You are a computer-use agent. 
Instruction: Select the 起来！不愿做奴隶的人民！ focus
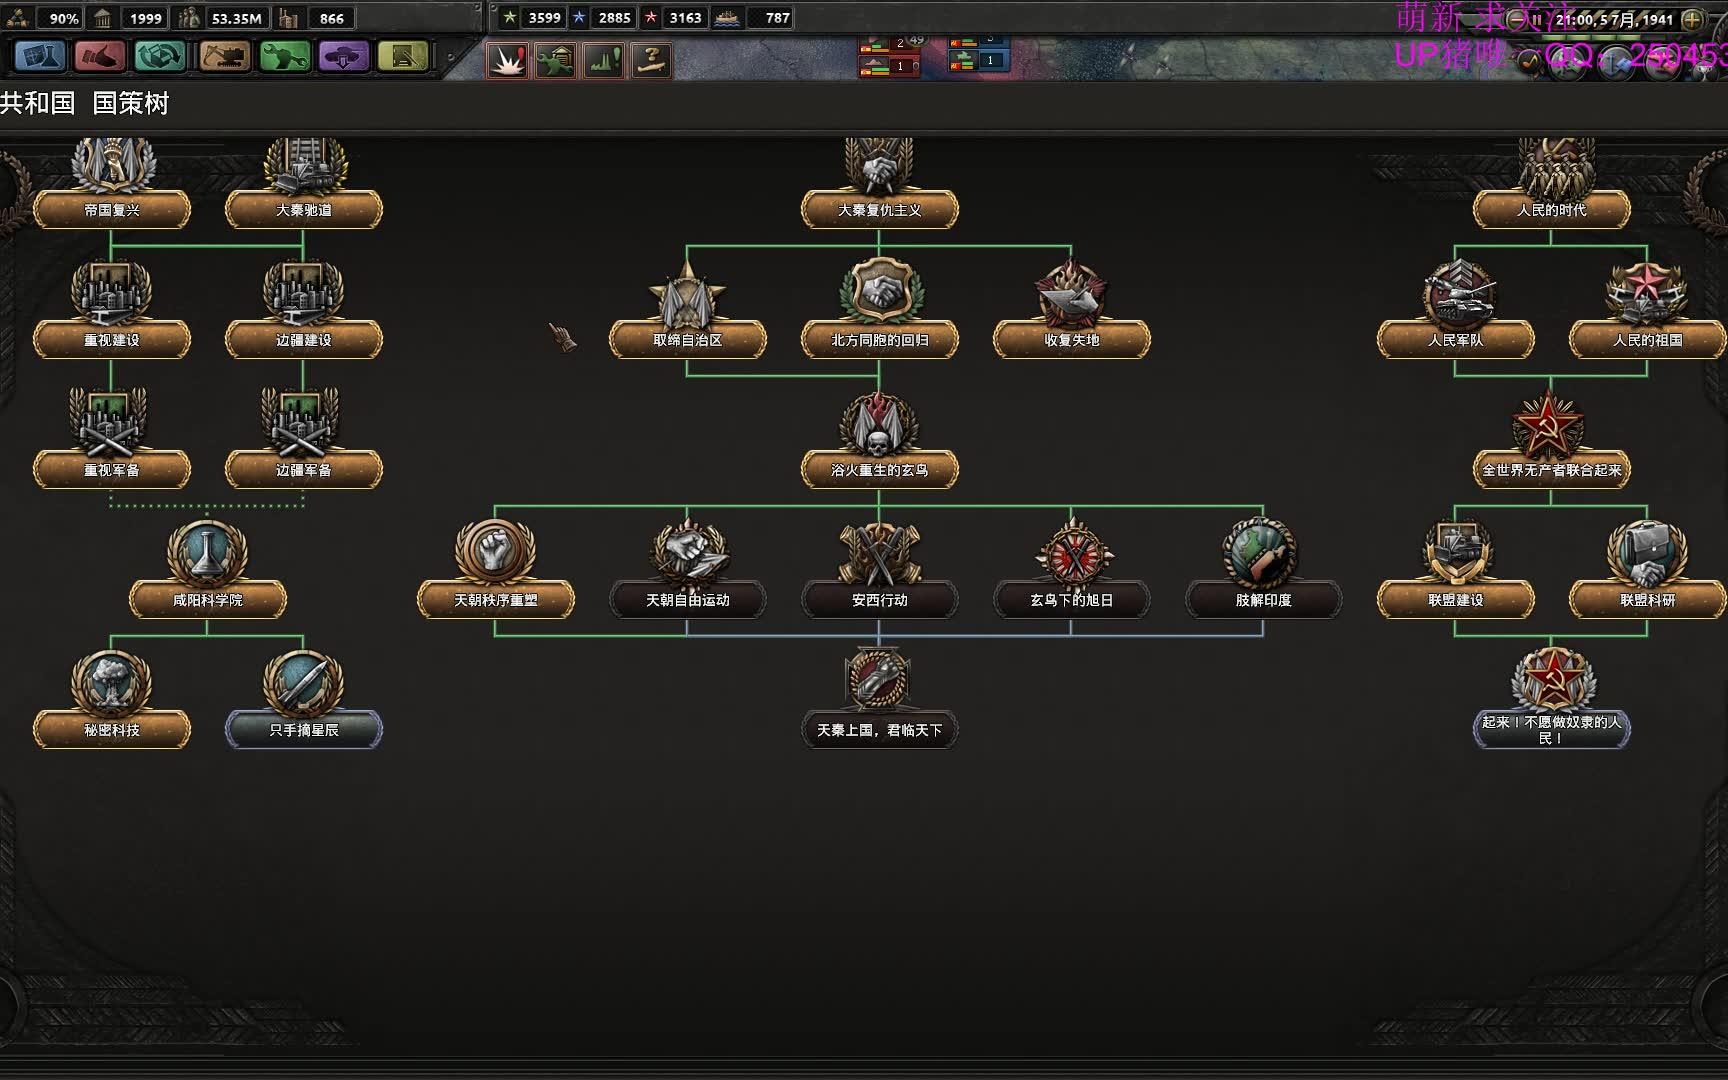tap(1552, 729)
